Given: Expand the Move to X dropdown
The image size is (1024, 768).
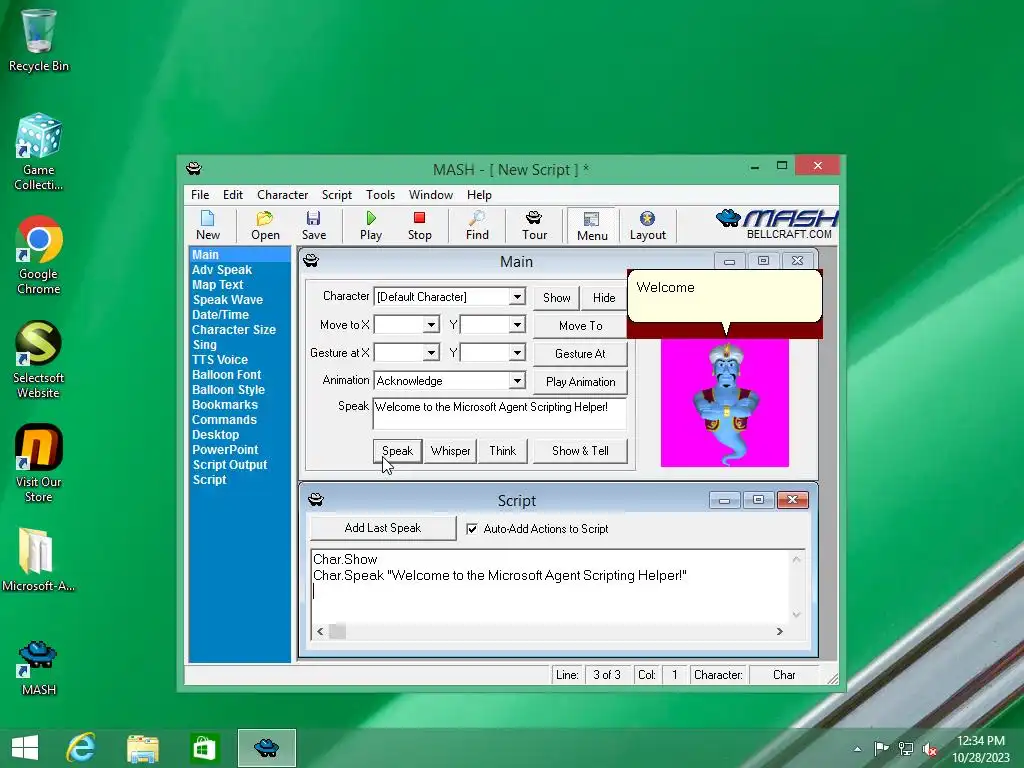Looking at the screenshot, I should click(x=431, y=325).
